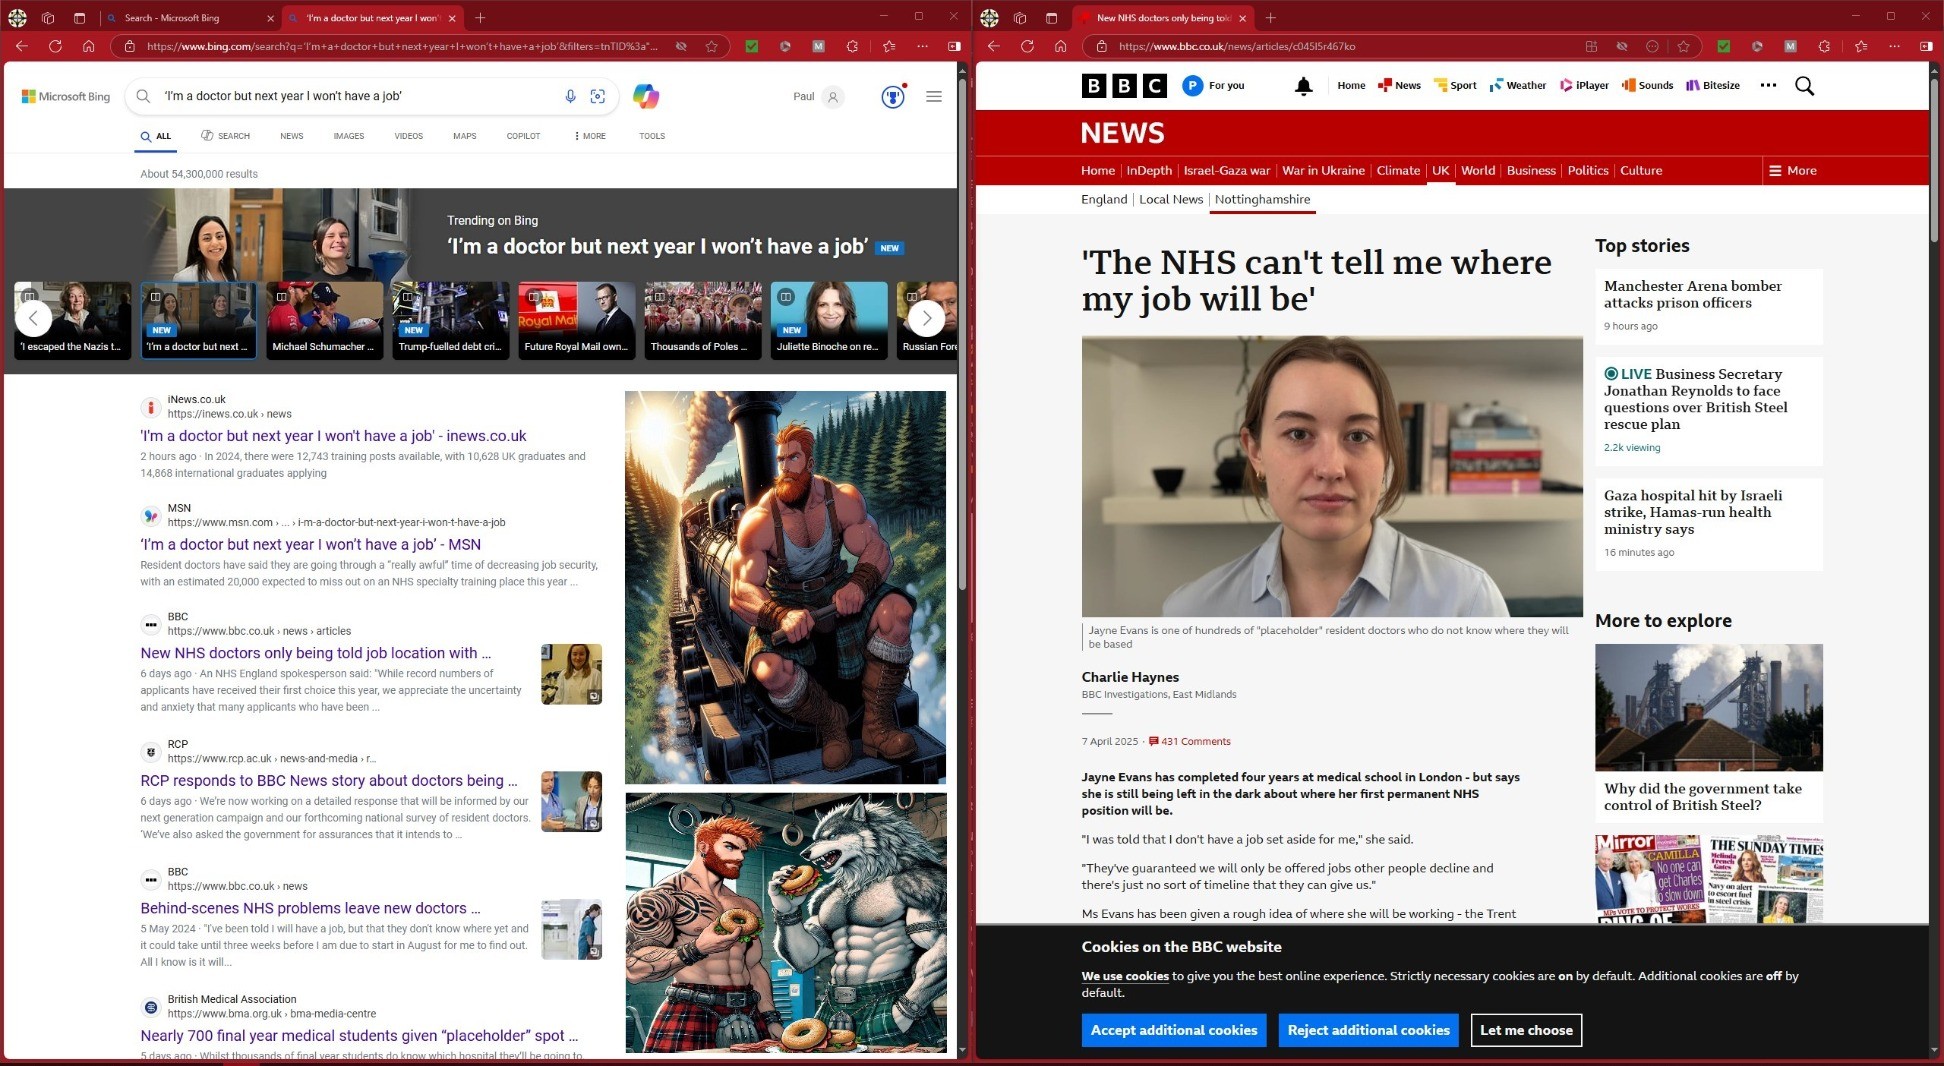Select the Bing VIDEOS tab

(408, 136)
